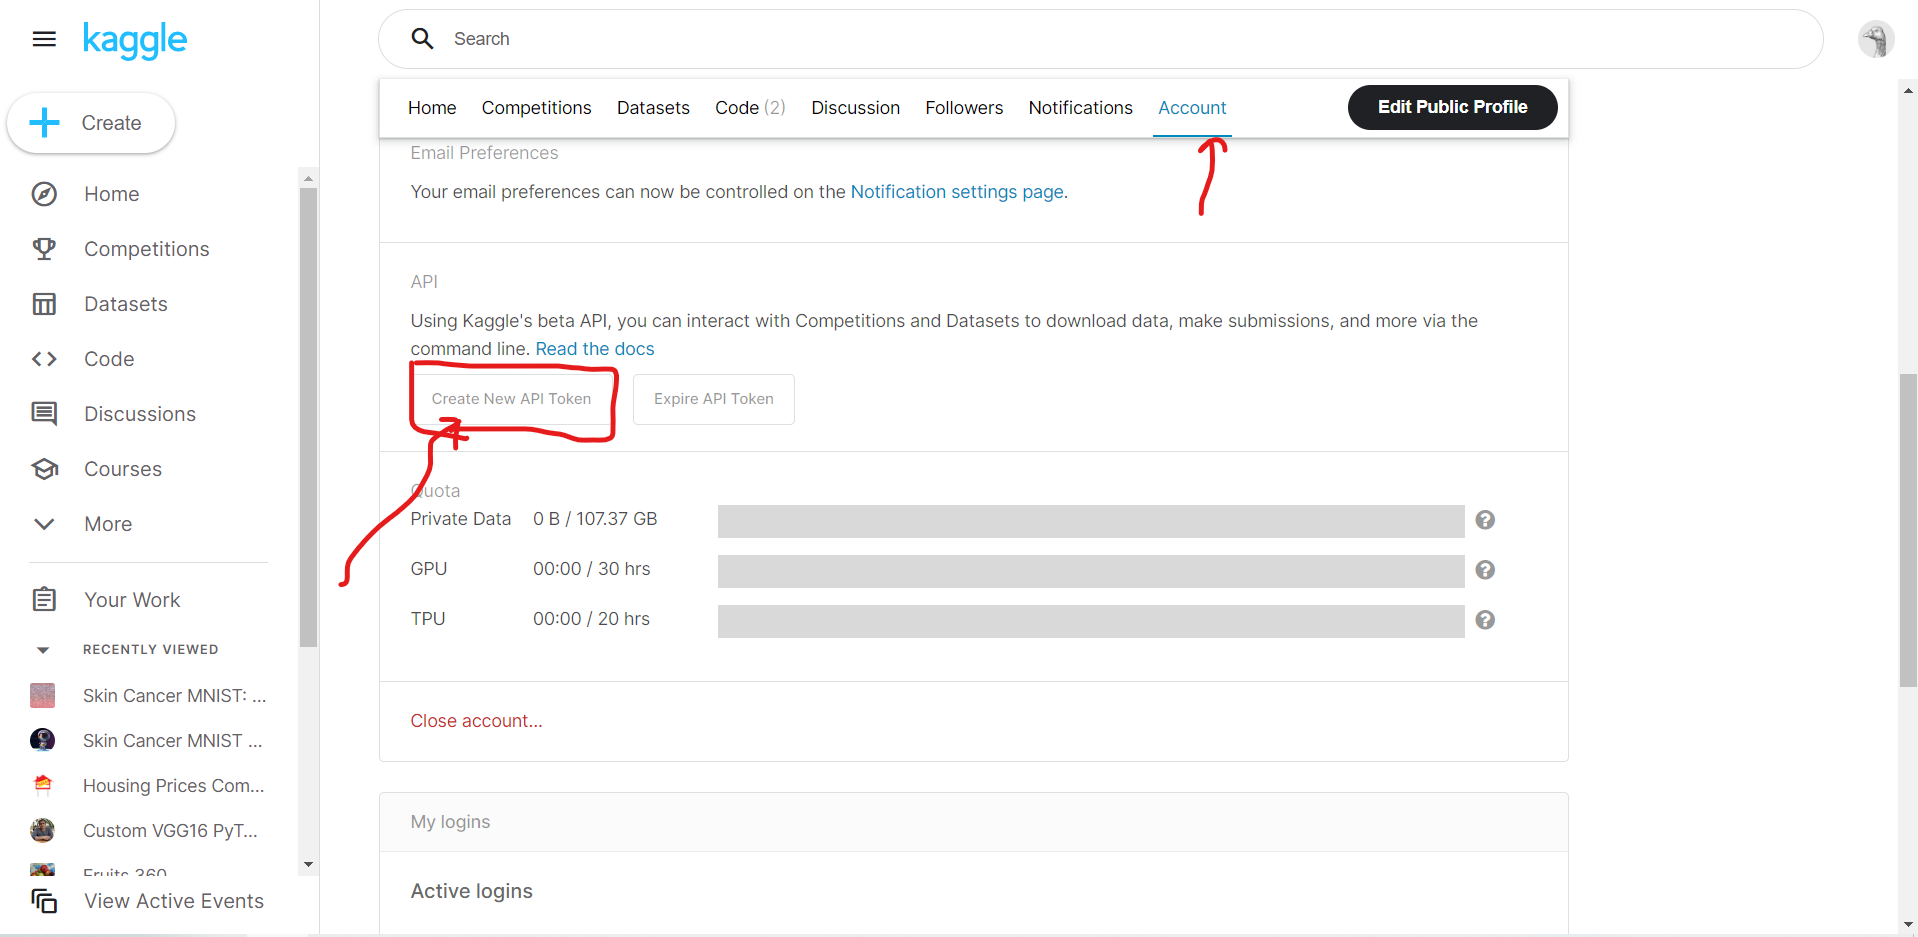Switch to the Followers tab

[x=964, y=108]
